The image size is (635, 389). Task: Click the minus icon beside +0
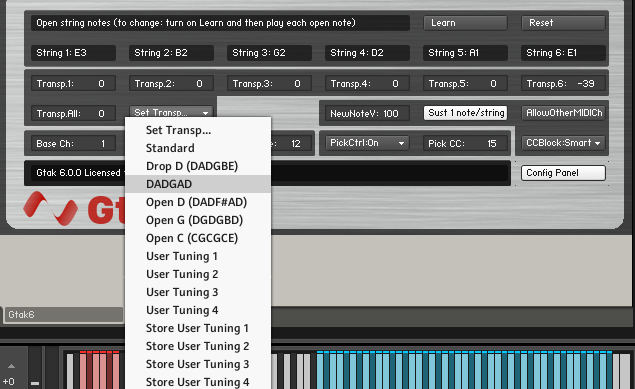click(35, 383)
